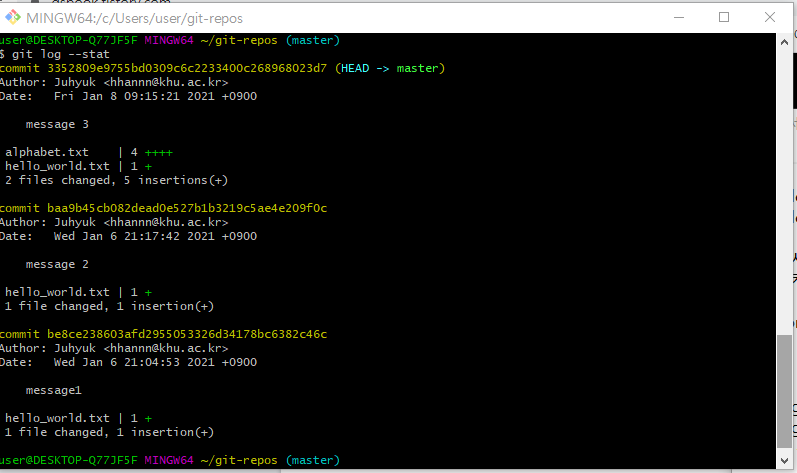797x473 pixels.
Task: Close the MINGW64 terminal window
Action: point(770,18)
